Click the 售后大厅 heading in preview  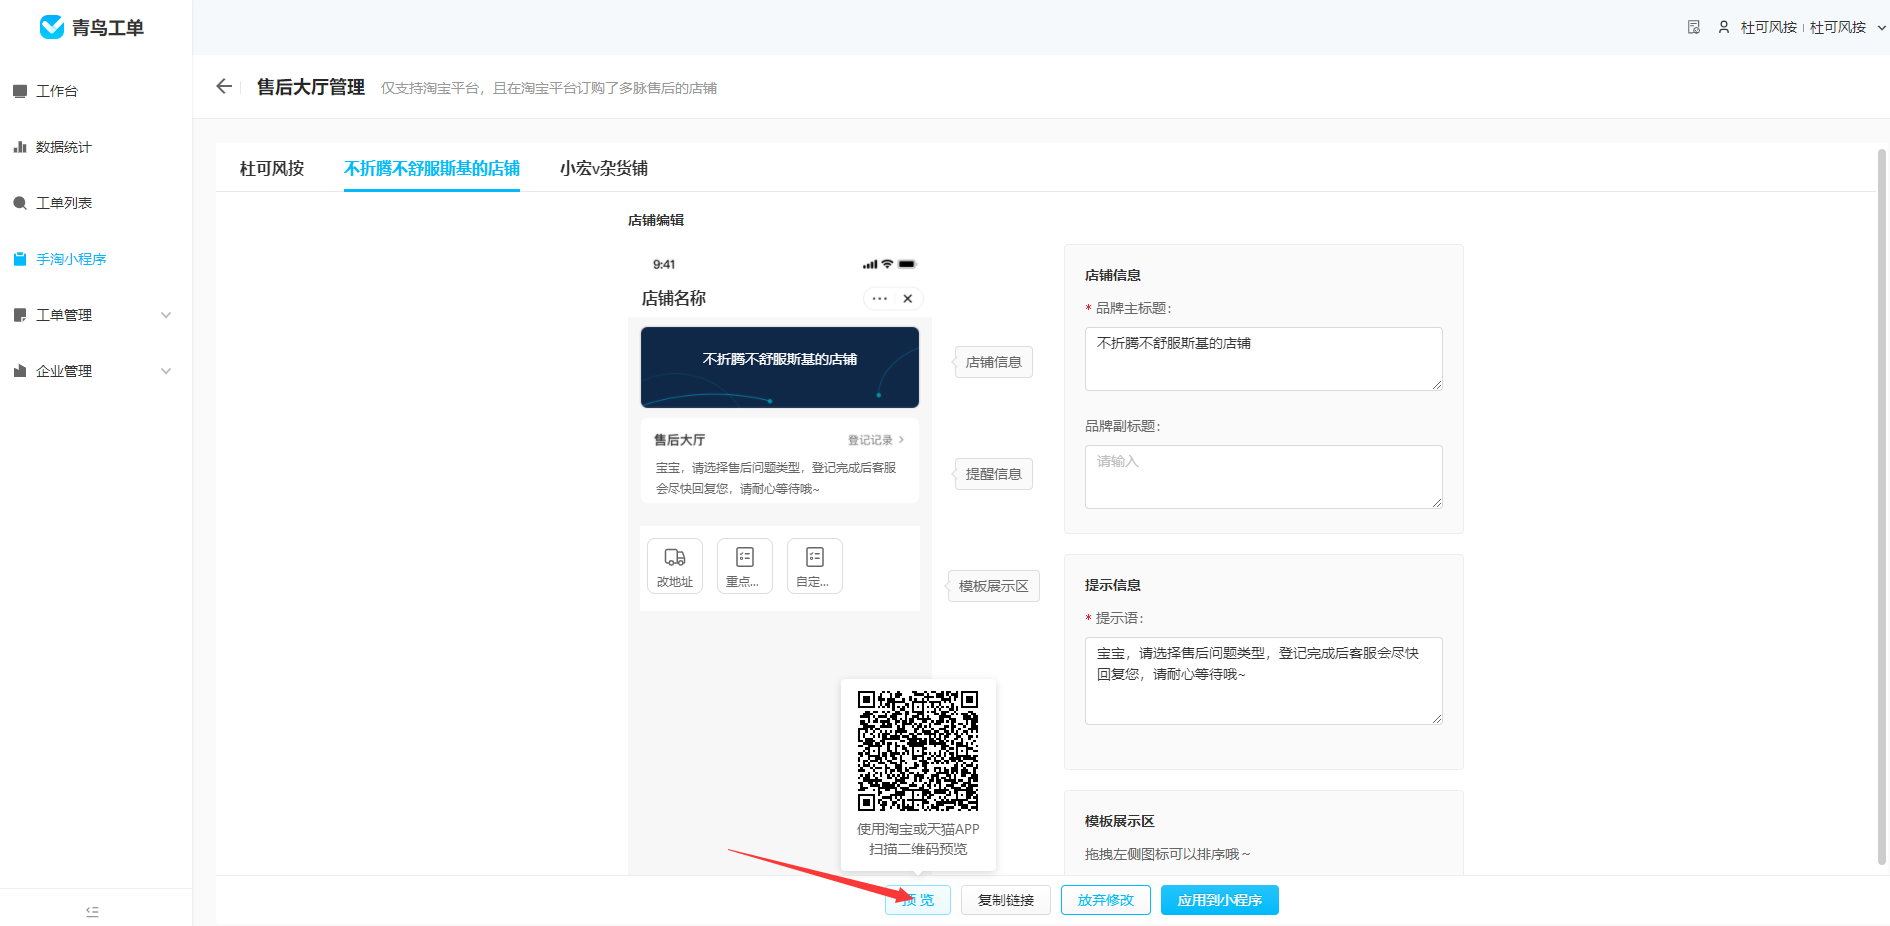pyautogui.click(x=680, y=440)
